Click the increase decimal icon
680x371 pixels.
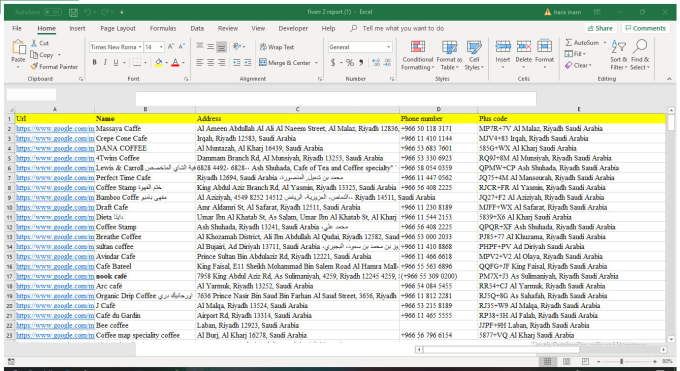pyautogui.click(x=376, y=62)
